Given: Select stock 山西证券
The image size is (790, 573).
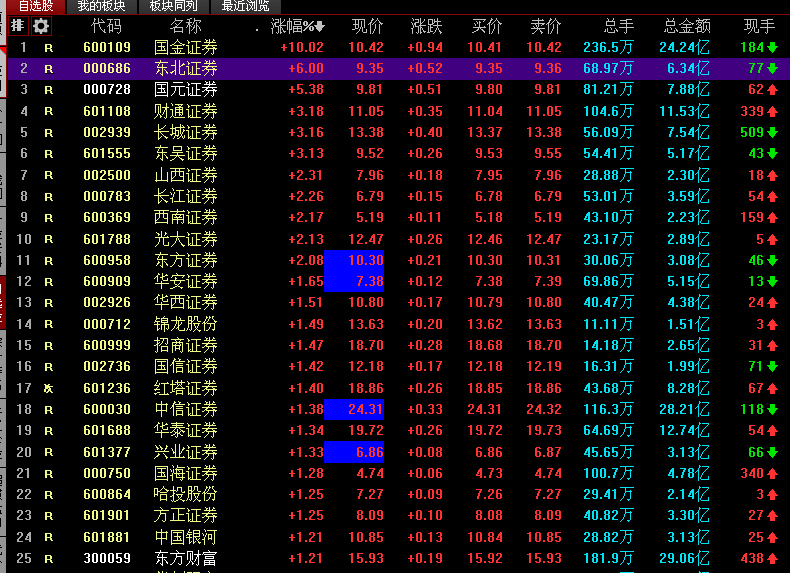Looking at the screenshot, I should click(185, 175).
